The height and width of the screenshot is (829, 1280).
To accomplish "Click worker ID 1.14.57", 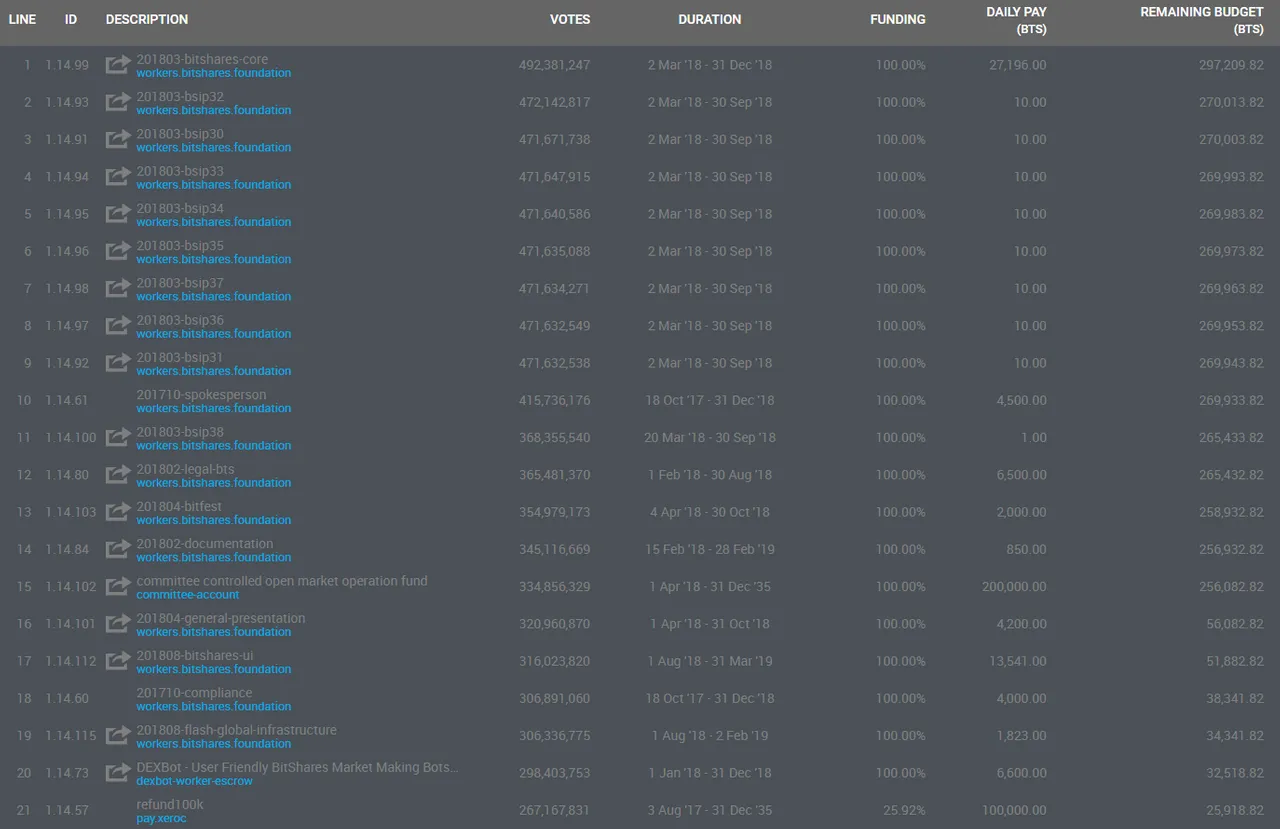I will pyautogui.click(x=67, y=810).
